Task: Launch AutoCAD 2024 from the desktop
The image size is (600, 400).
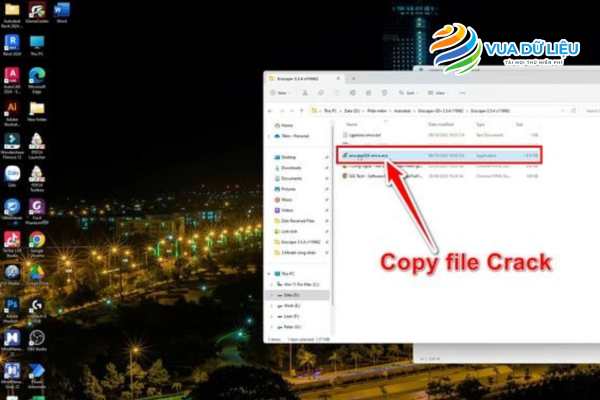Action: coord(12,75)
